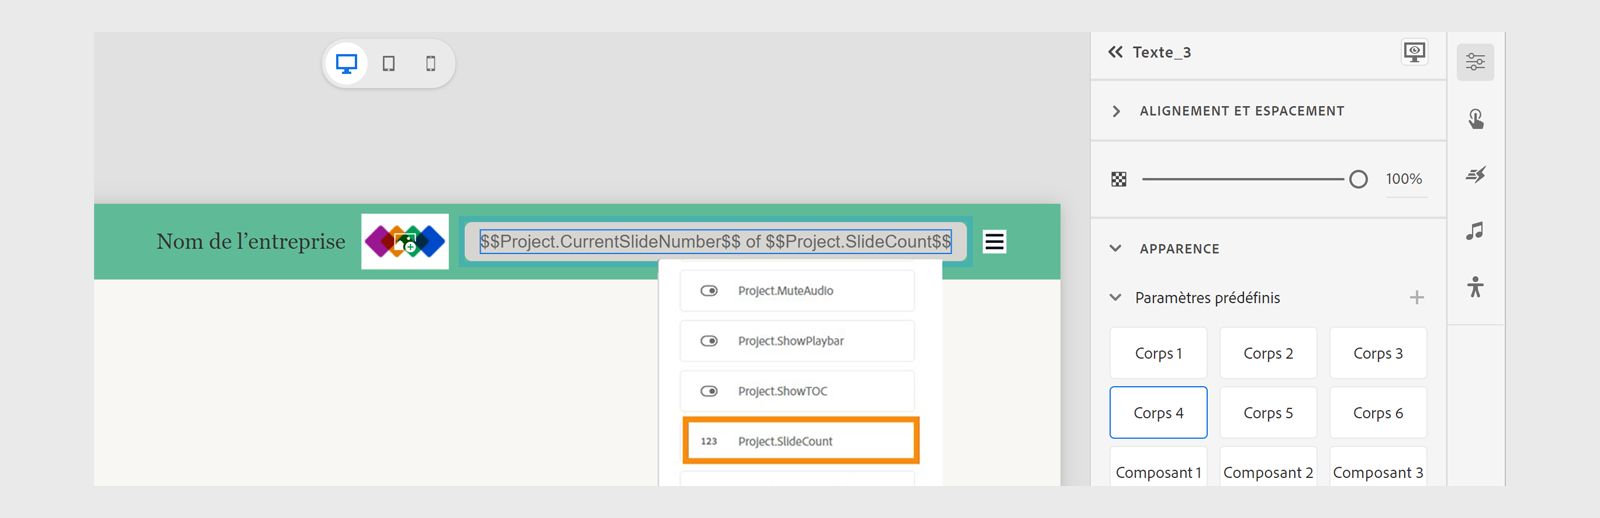Apply the Composant 3 preset
The height and width of the screenshot is (518, 1600).
pos(1378,467)
